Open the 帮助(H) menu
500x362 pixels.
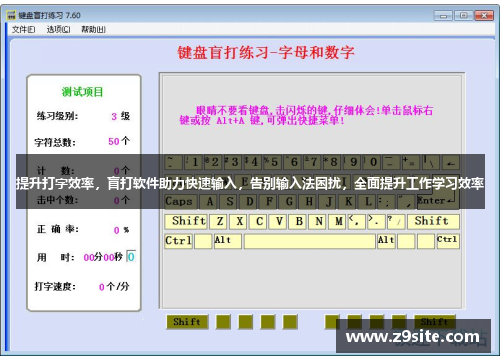click(93, 30)
